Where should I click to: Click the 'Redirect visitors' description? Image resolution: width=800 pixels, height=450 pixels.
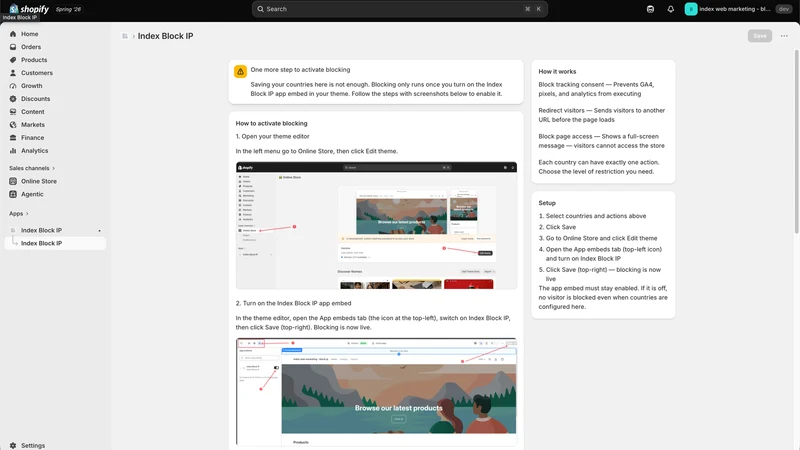pos(602,115)
